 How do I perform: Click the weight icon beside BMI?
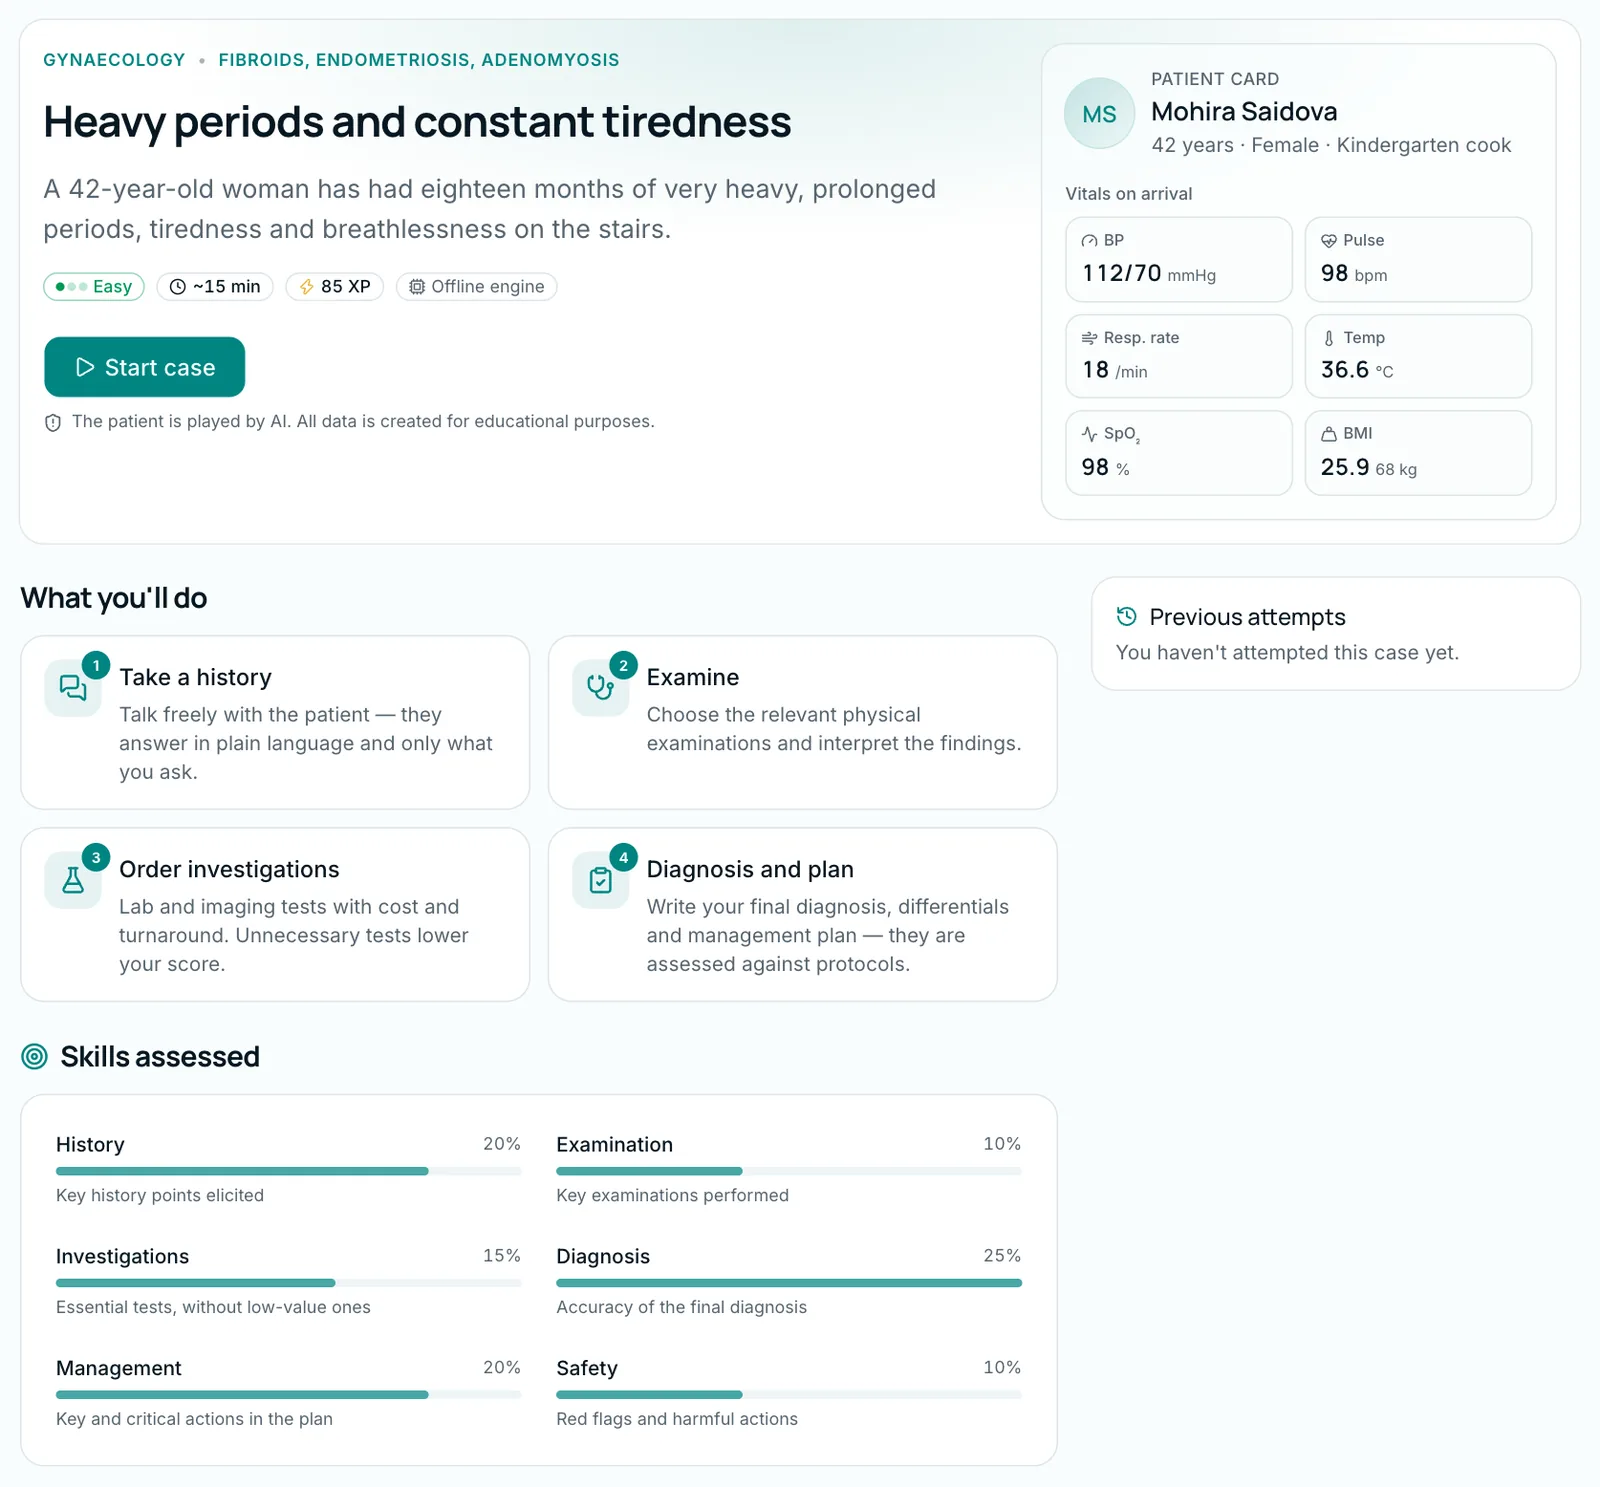click(x=1329, y=434)
